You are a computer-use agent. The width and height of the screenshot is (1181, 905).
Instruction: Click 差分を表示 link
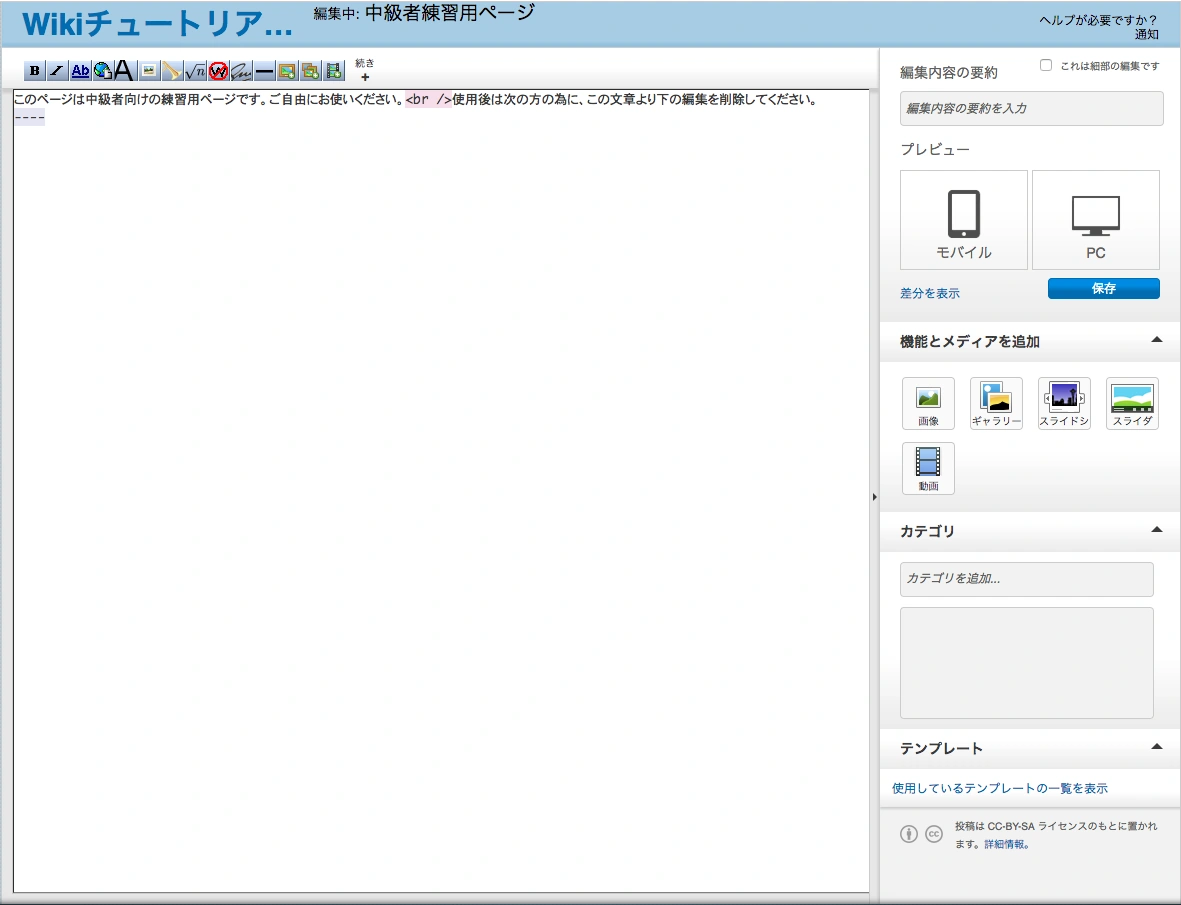click(929, 294)
